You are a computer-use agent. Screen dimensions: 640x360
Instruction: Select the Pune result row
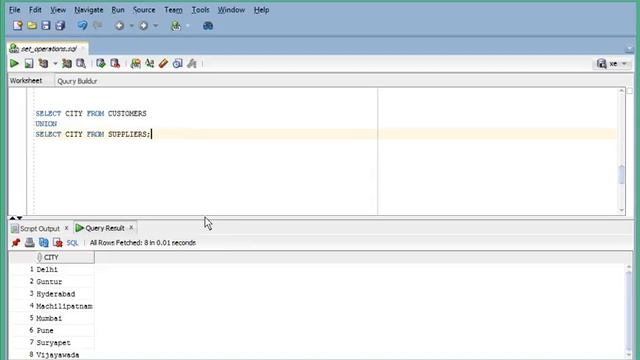(52, 331)
